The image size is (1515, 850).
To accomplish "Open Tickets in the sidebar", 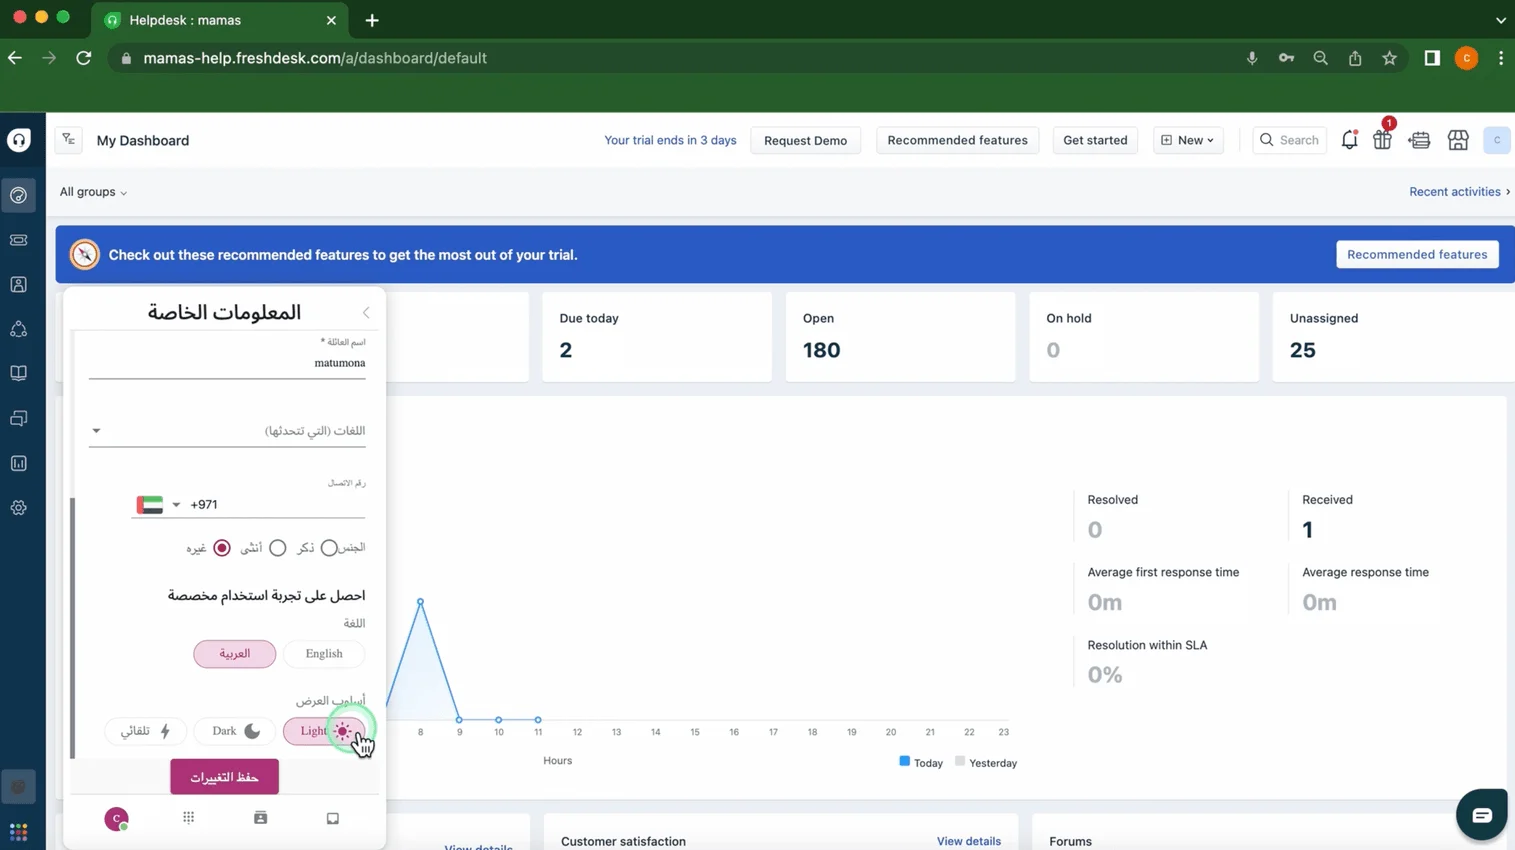I will pos(19,240).
